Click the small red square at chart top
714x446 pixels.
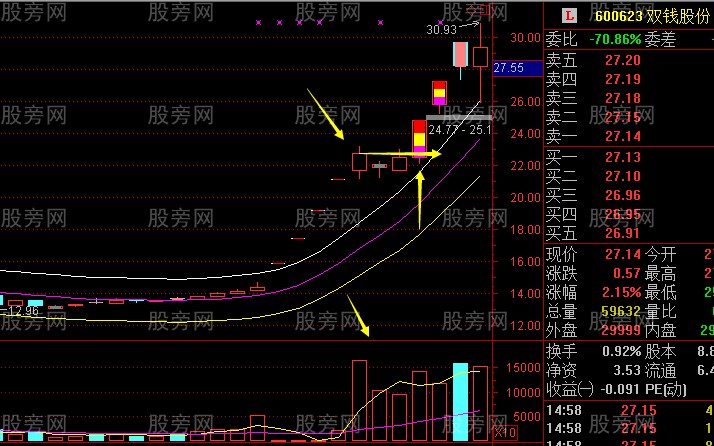484,10
